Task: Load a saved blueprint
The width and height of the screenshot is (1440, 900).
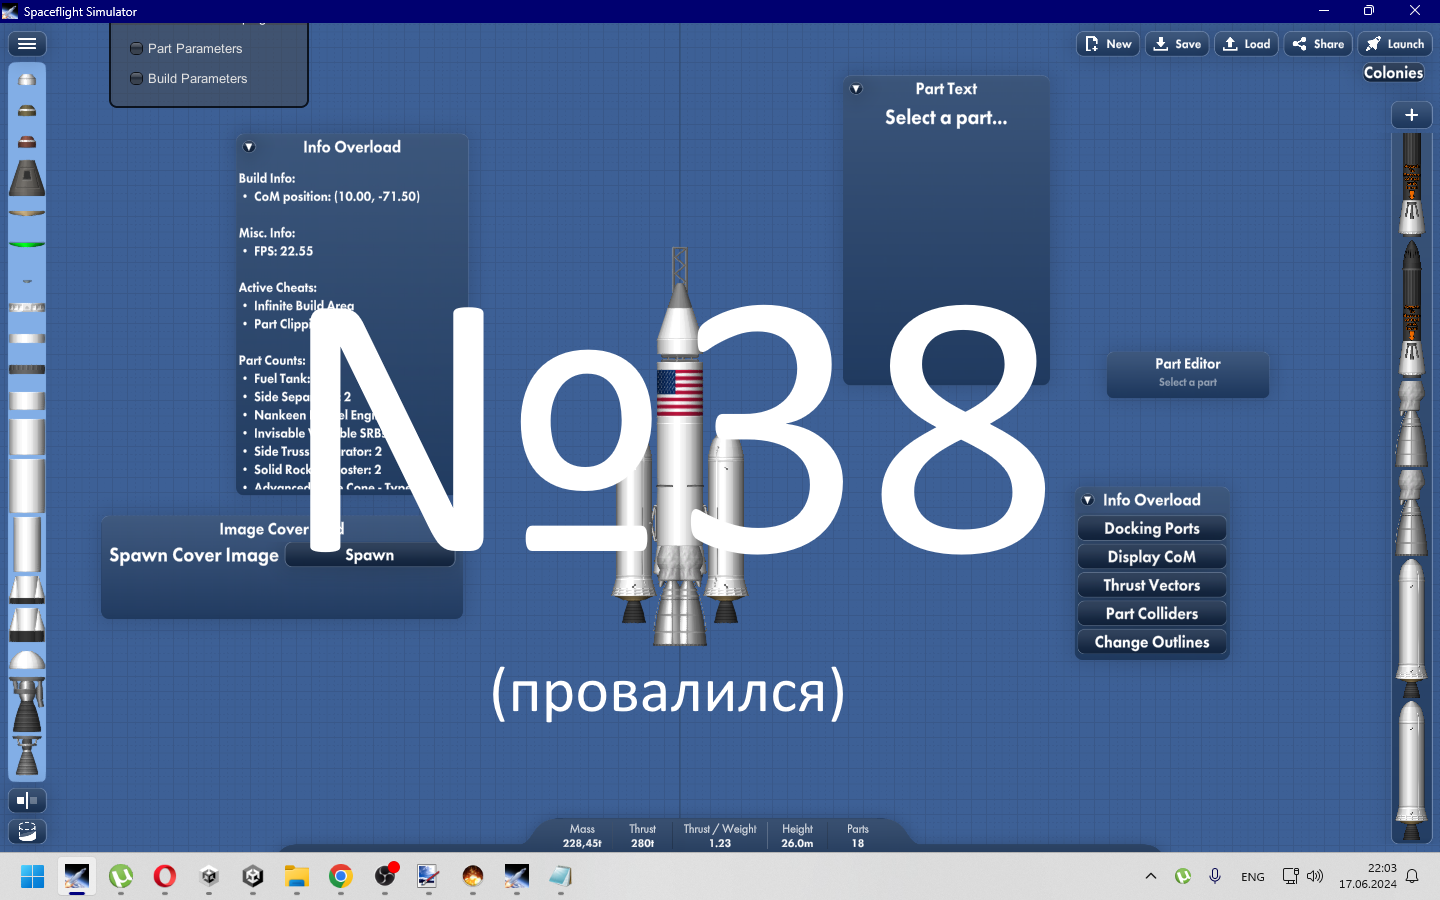Action: pyautogui.click(x=1246, y=44)
